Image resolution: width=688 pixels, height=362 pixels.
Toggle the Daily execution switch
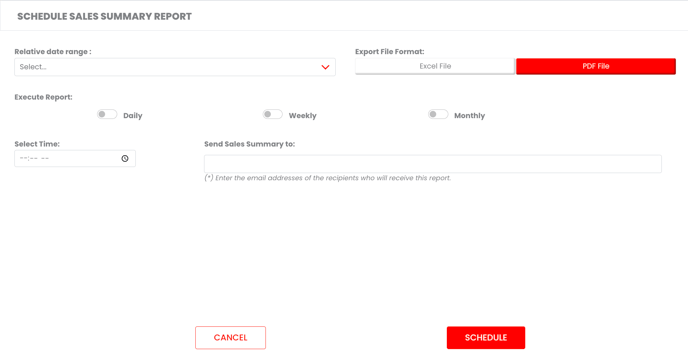[x=107, y=115]
